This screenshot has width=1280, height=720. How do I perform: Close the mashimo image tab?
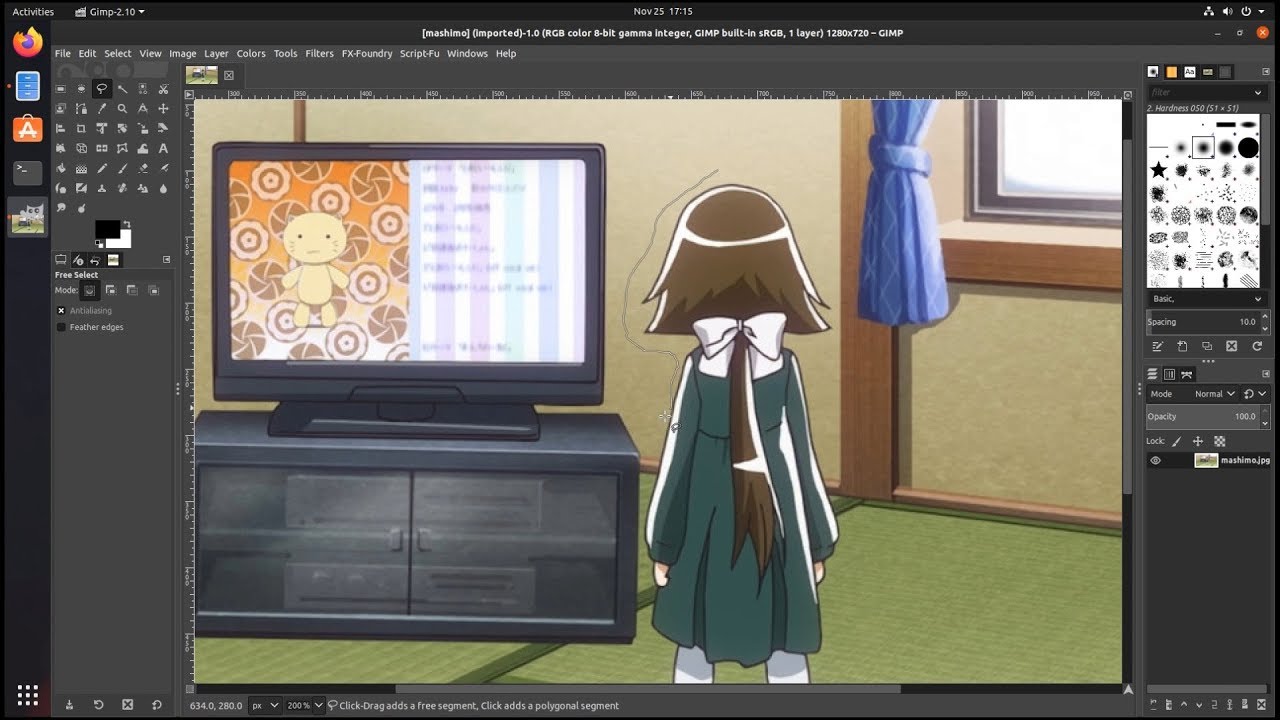tap(229, 75)
